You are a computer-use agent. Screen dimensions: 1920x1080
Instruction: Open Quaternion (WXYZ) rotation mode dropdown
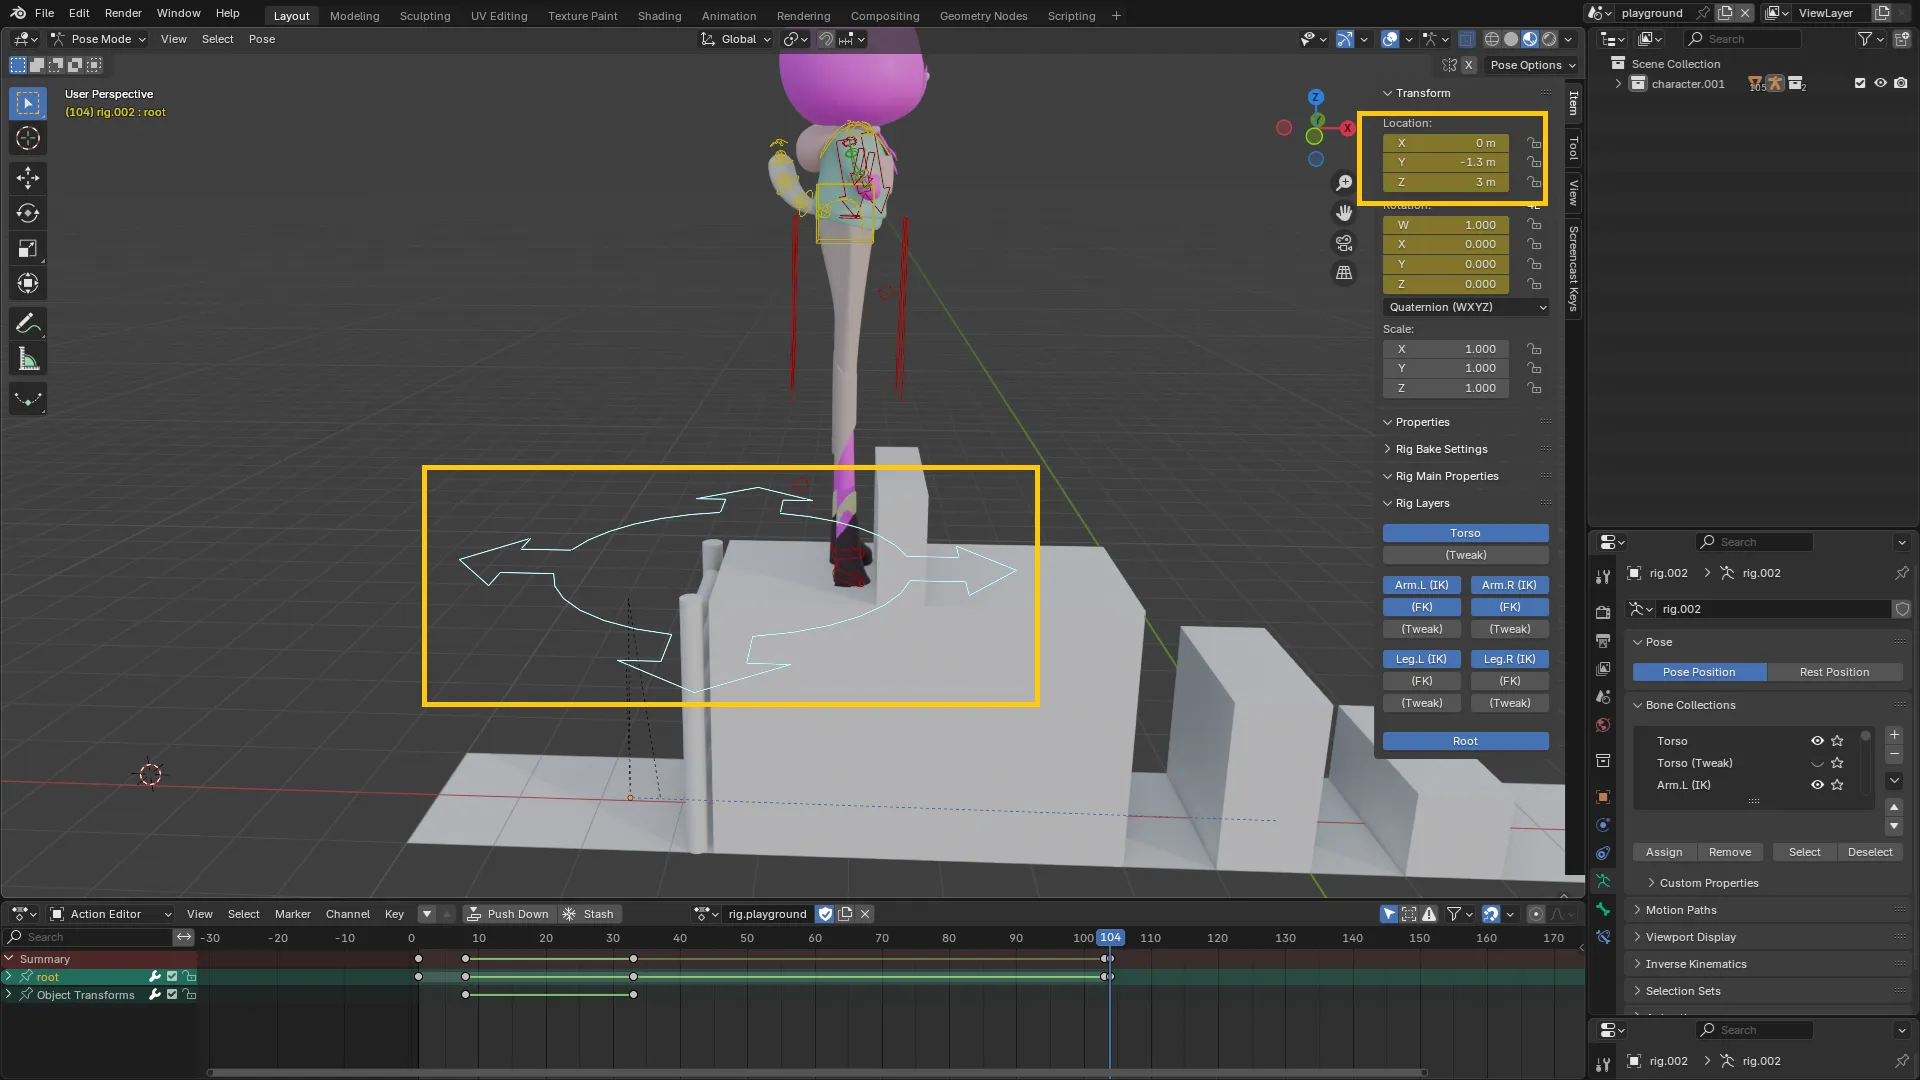pyautogui.click(x=1466, y=307)
